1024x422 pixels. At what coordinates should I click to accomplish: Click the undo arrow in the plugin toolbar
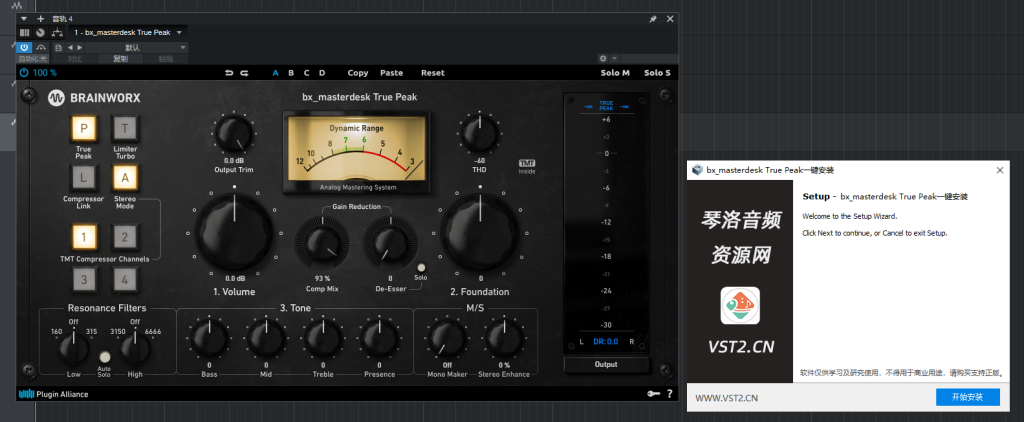[x=229, y=73]
